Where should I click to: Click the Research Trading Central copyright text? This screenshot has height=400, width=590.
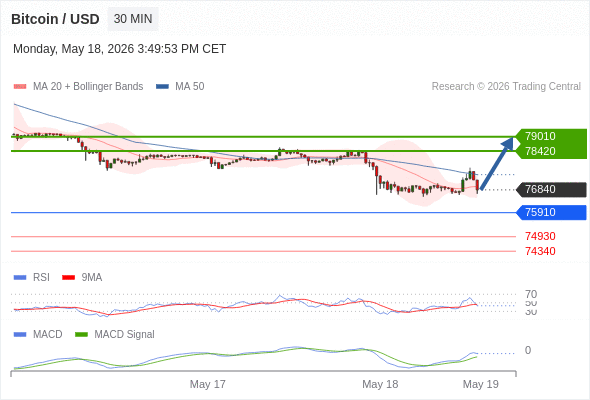point(506,87)
